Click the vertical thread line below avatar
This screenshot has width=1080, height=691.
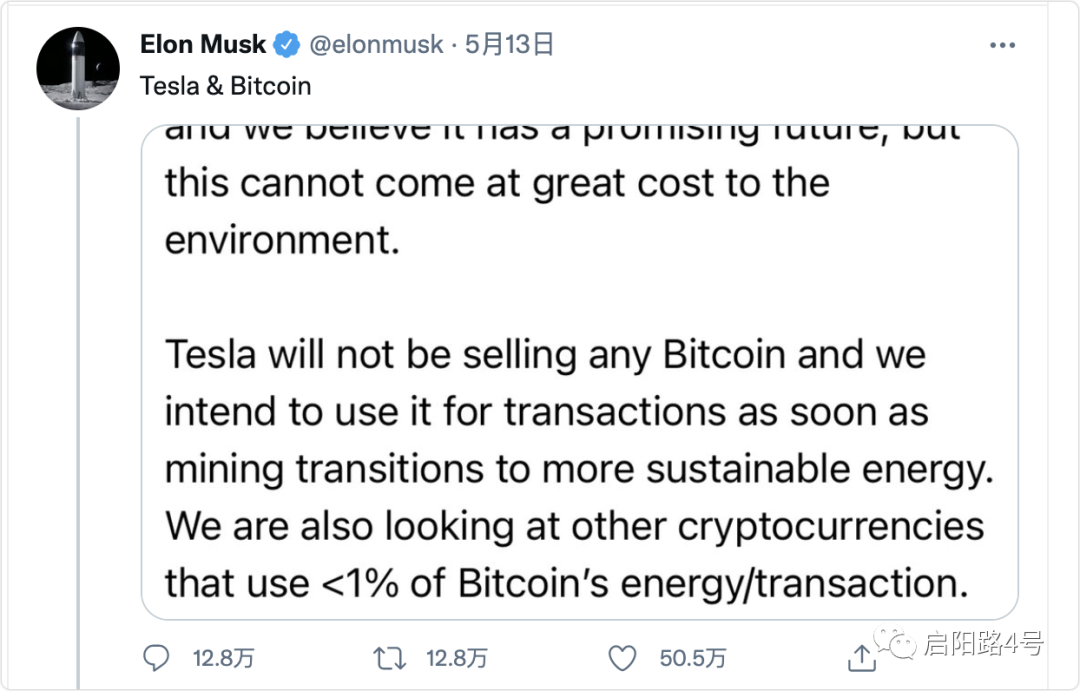coord(79,403)
